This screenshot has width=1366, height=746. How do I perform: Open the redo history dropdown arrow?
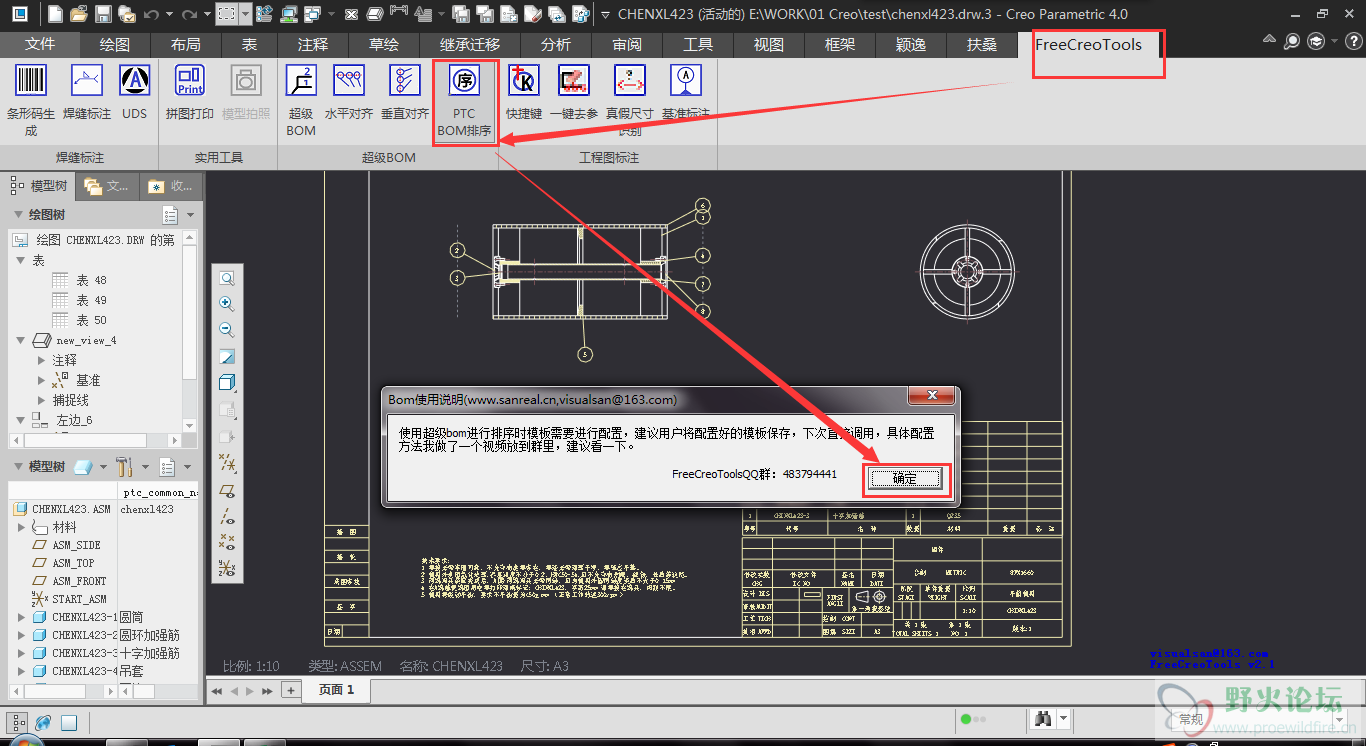click(x=209, y=15)
